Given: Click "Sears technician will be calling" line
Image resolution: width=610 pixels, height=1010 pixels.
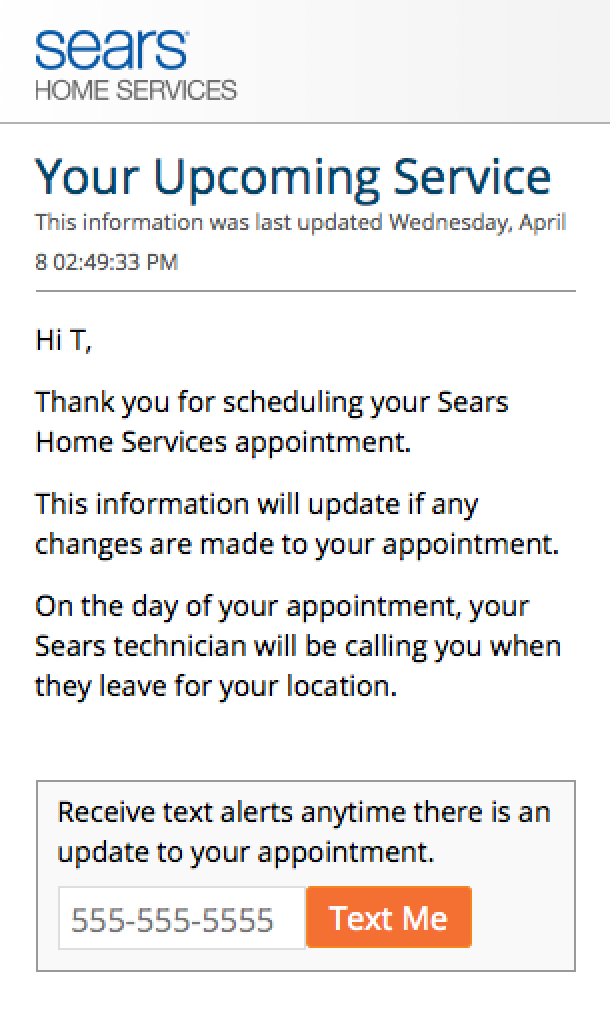Looking at the screenshot, I should (x=298, y=646).
